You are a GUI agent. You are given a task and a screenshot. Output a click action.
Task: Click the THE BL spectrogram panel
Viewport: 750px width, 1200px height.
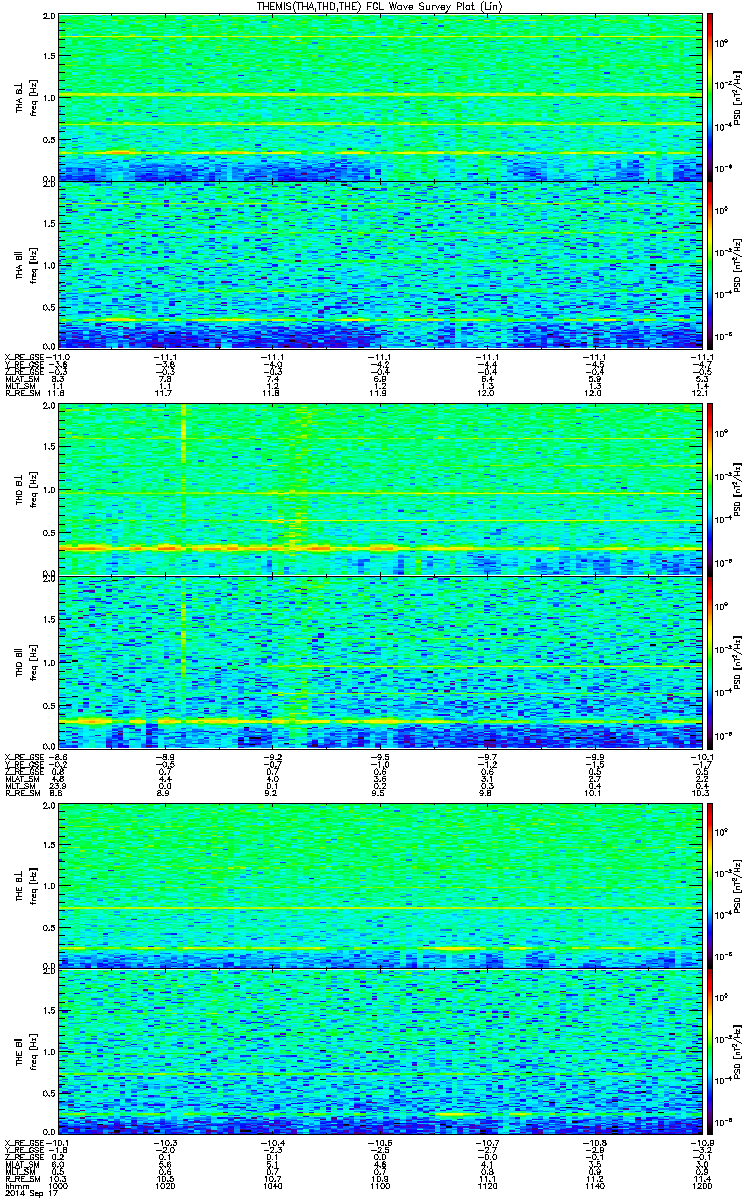[379, 885]
